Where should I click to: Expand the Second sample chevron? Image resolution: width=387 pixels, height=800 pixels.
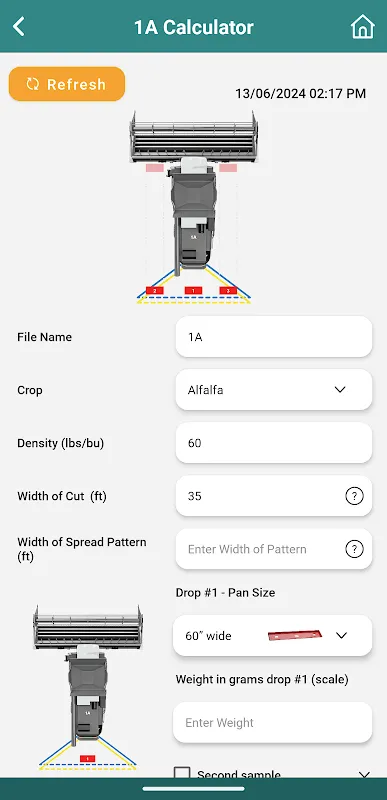tap(364, 774)
